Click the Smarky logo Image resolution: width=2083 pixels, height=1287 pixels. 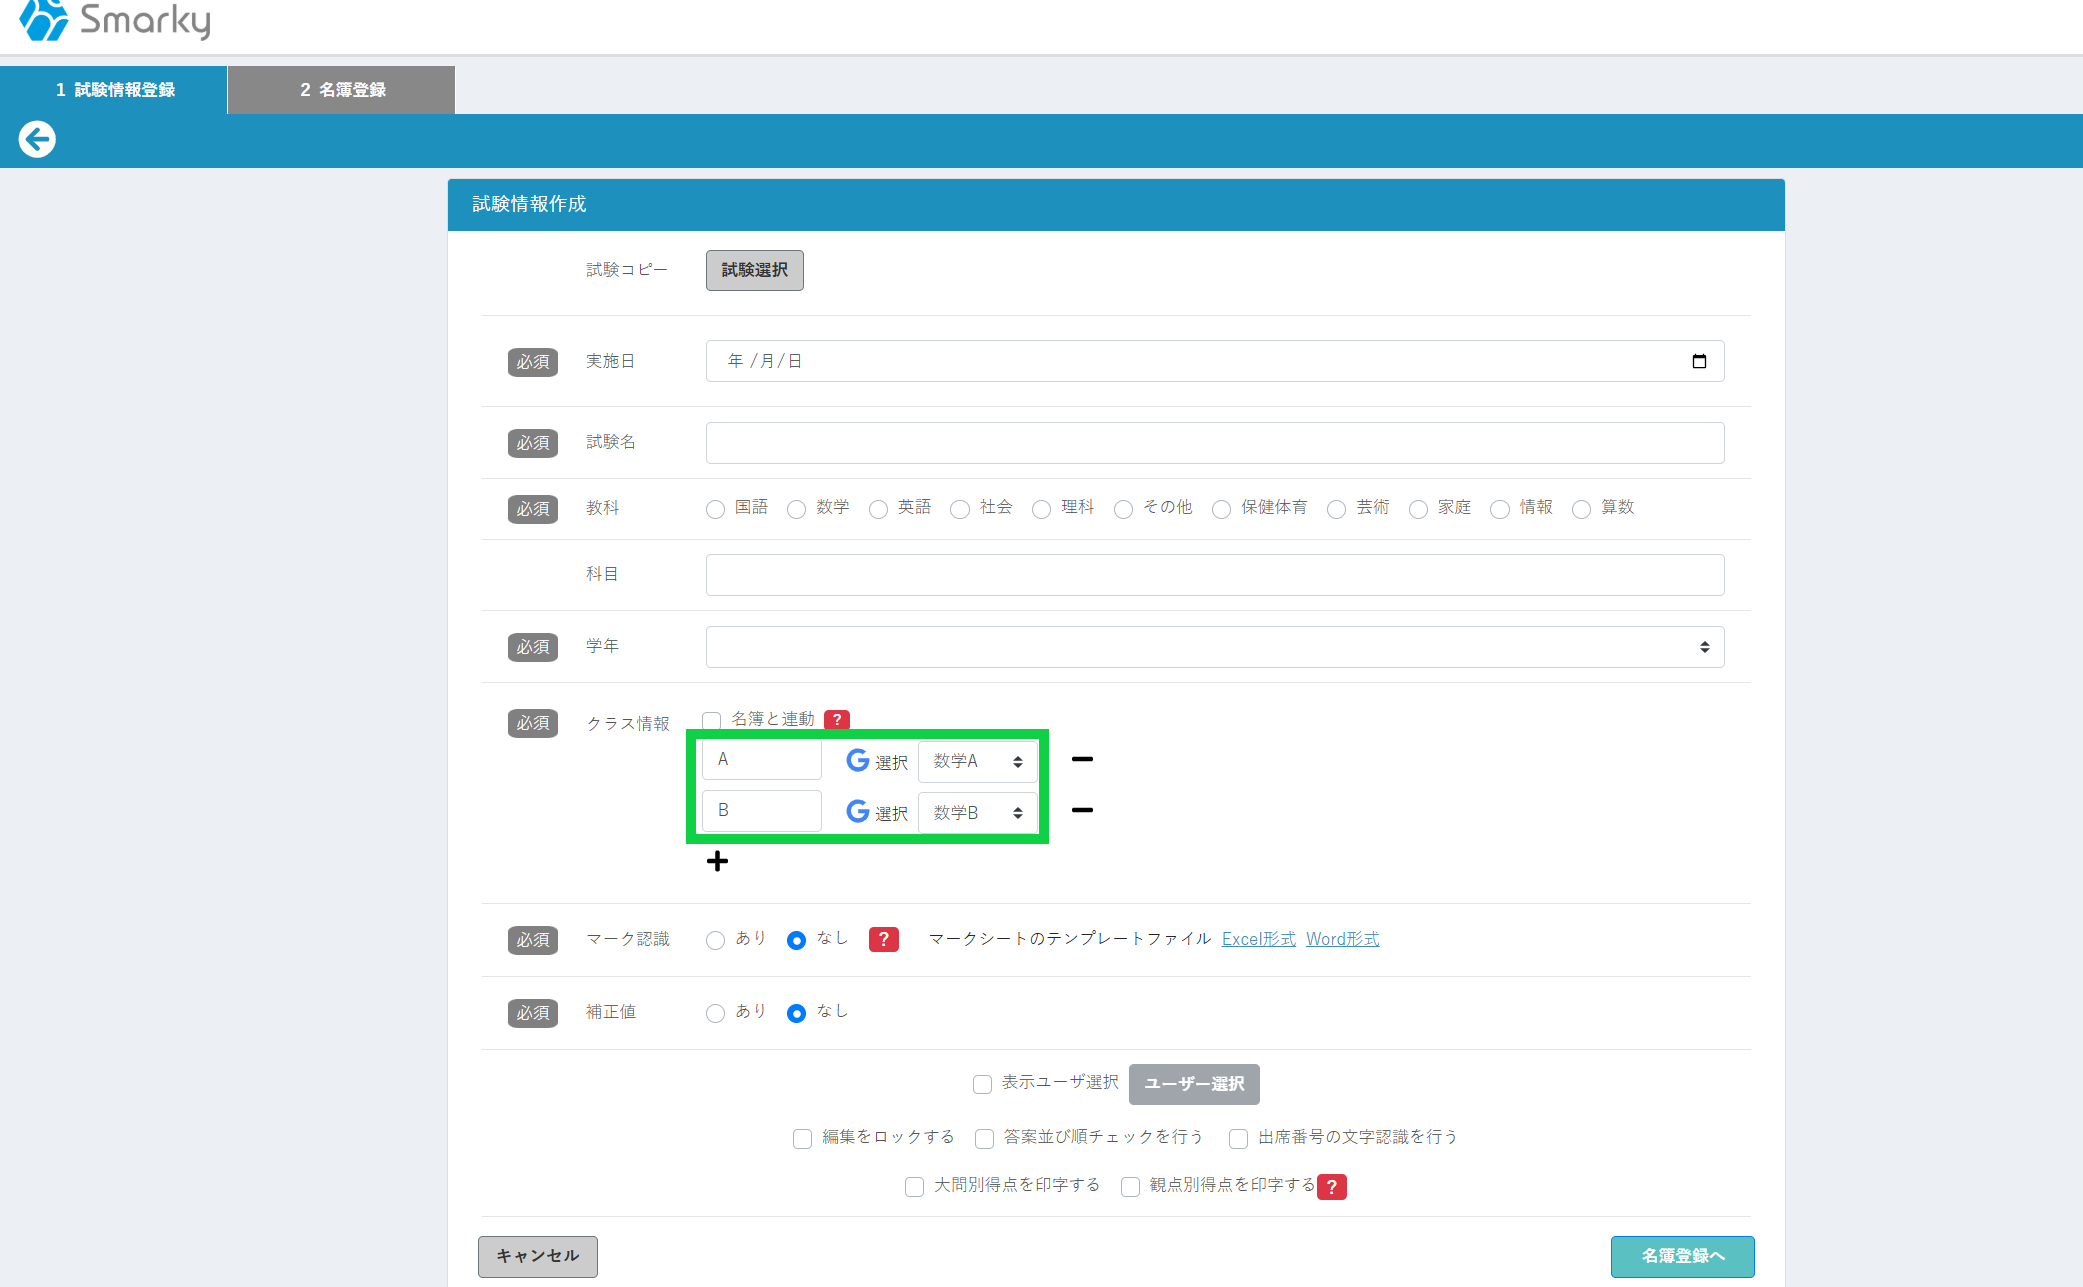pos(114,20)
